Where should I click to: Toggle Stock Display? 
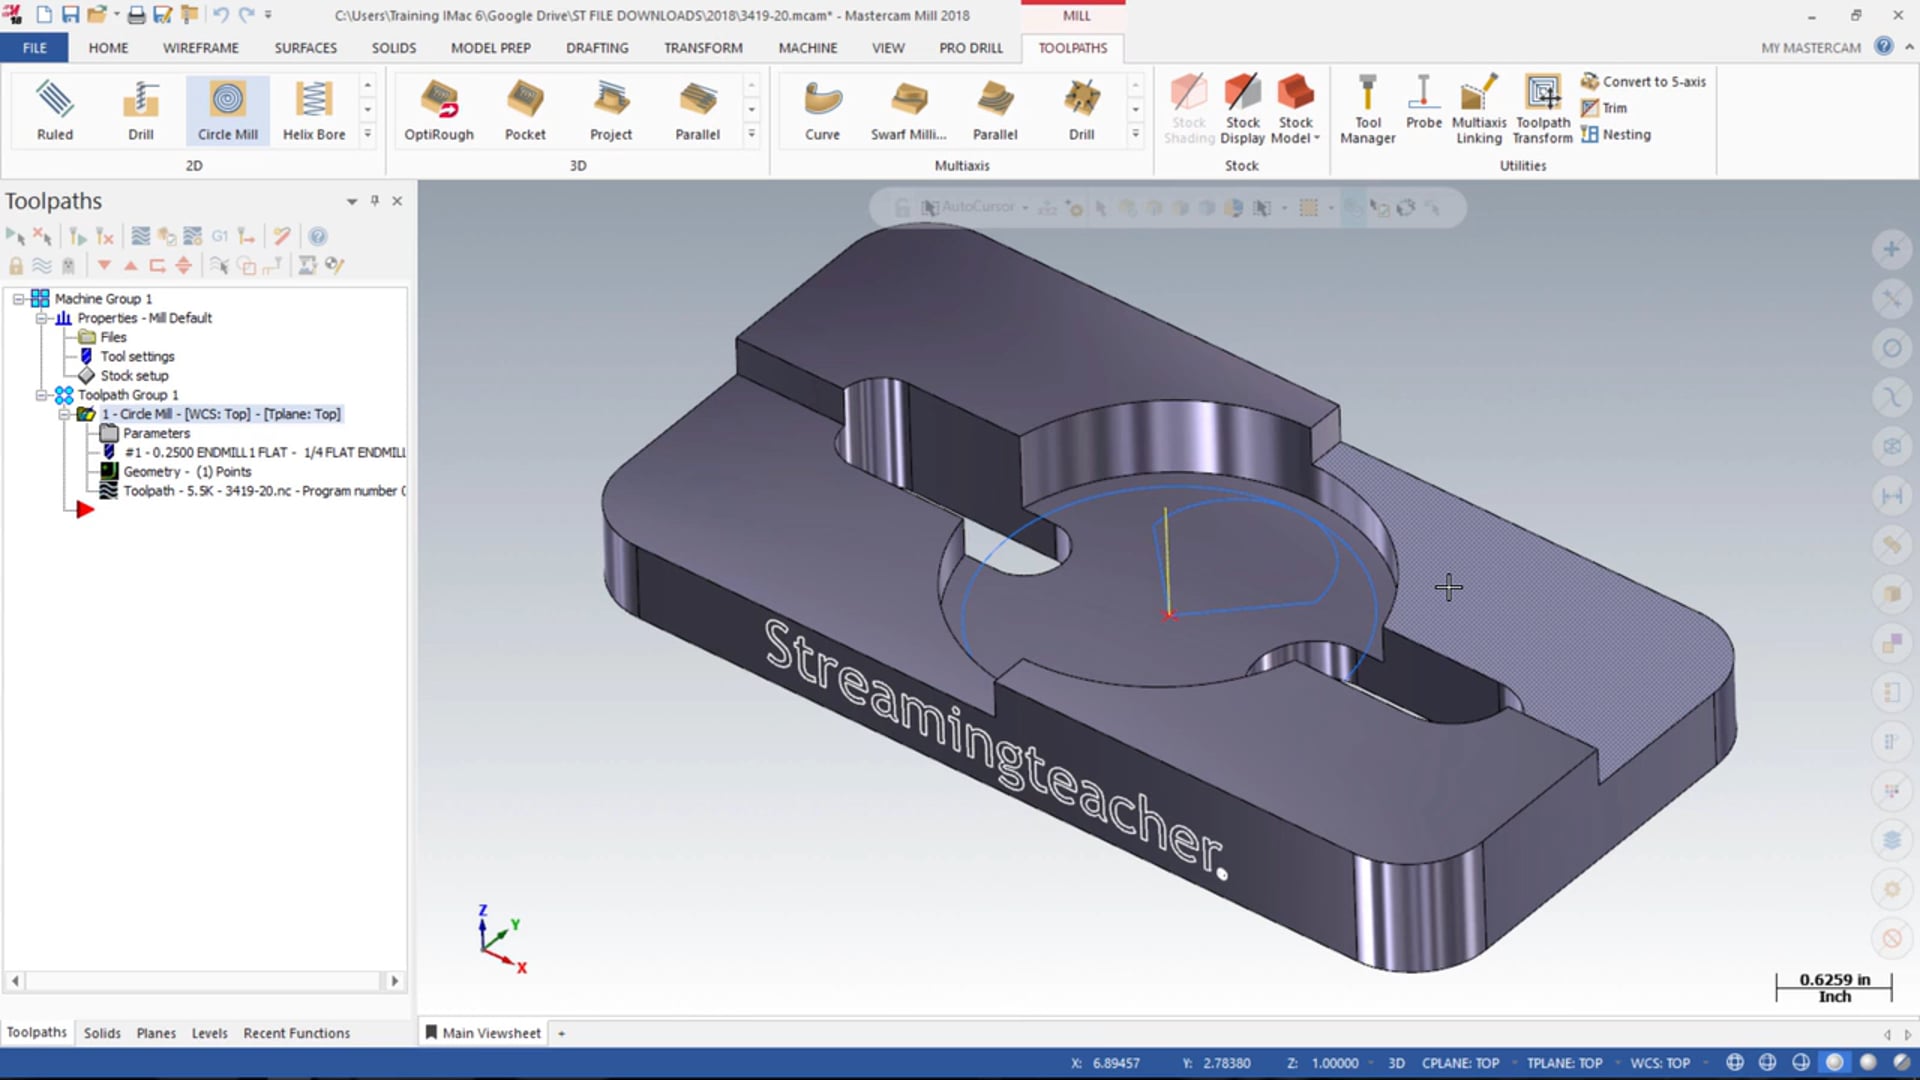click(1243, 109)
